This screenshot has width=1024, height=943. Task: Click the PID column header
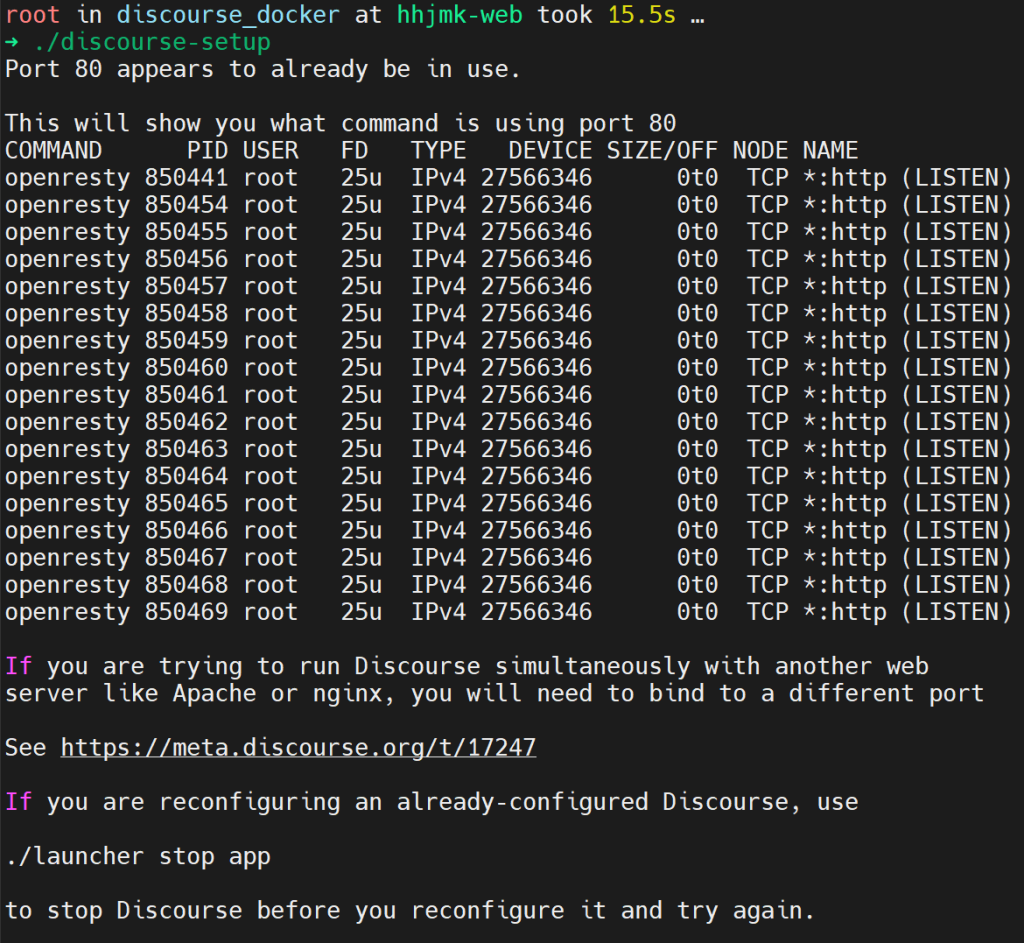pyautogui.click(x=207, y=150)
